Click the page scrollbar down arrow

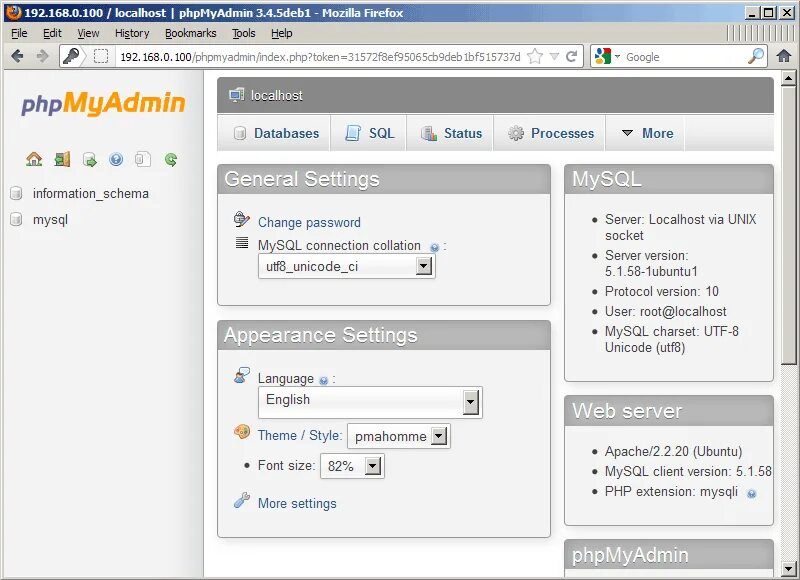click(788, 568)
